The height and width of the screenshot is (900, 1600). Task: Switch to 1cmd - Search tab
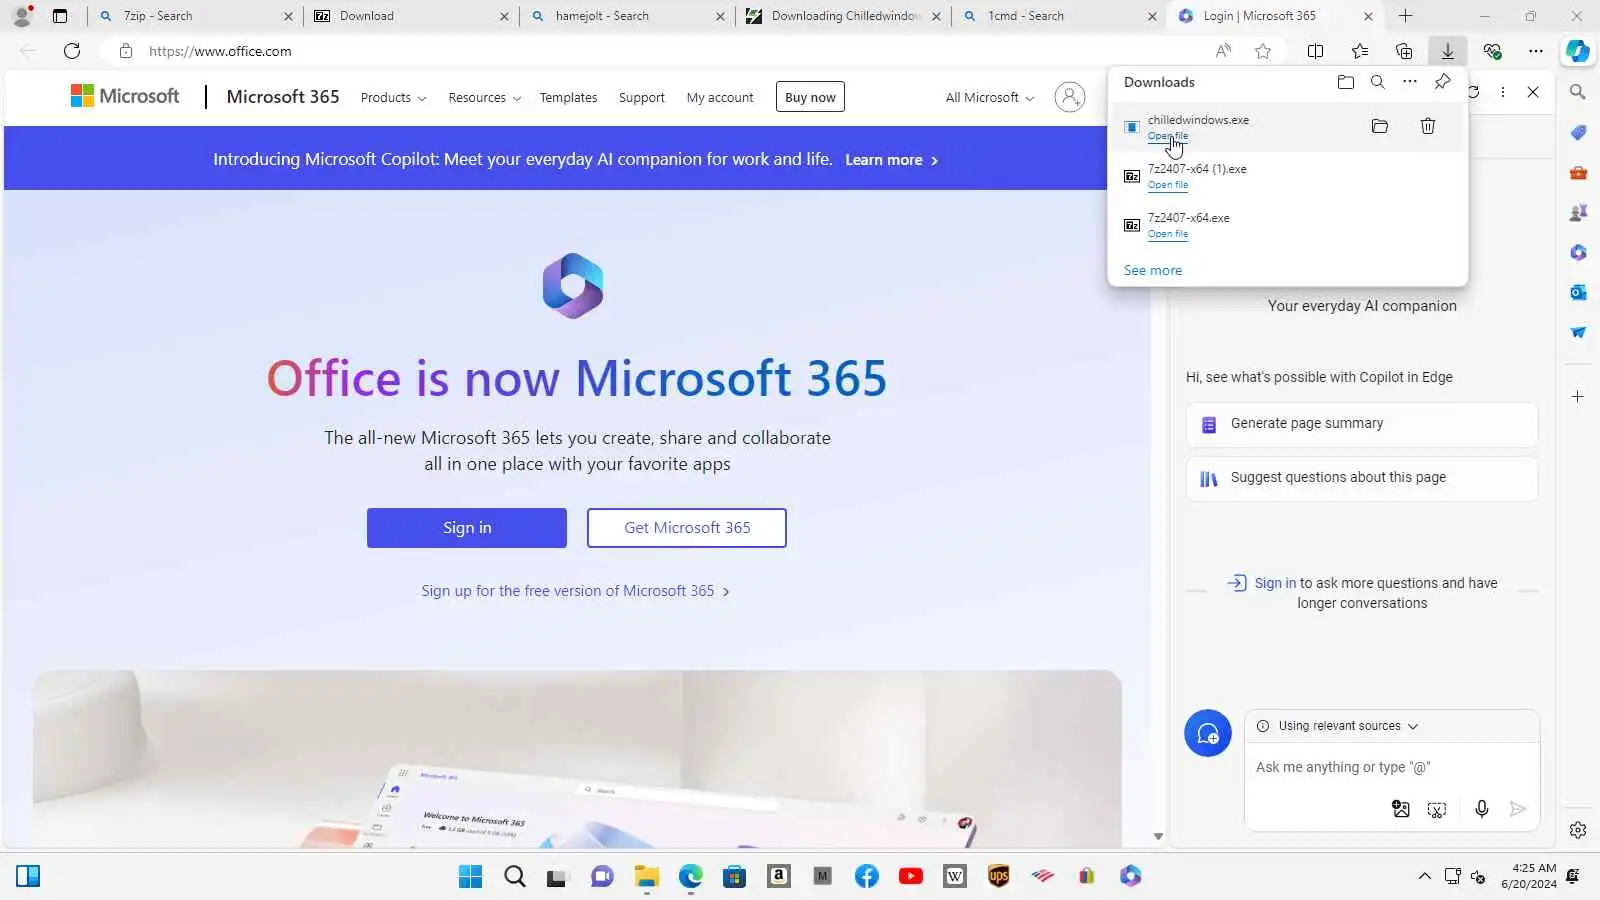(1060, 16)
